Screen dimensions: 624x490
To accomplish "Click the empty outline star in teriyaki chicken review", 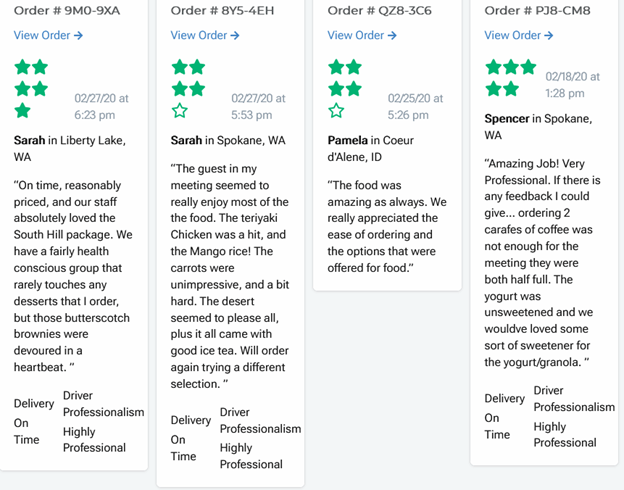I will (179, 110).
